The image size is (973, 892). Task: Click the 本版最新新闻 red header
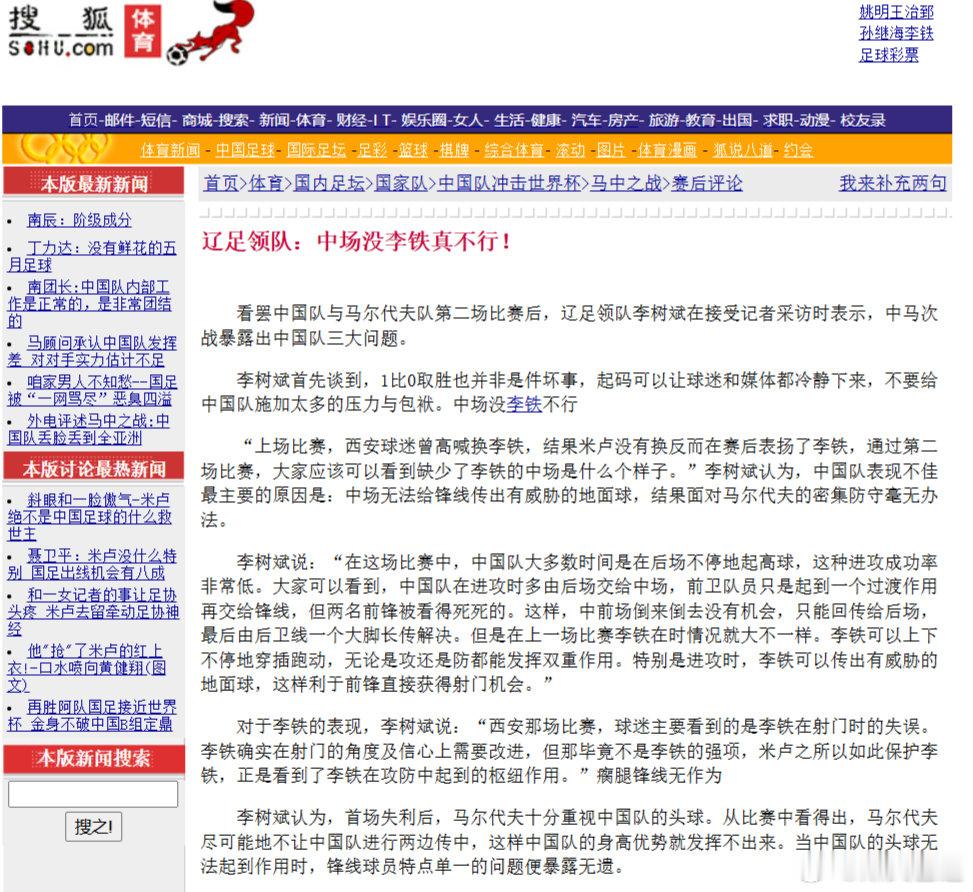94,183
